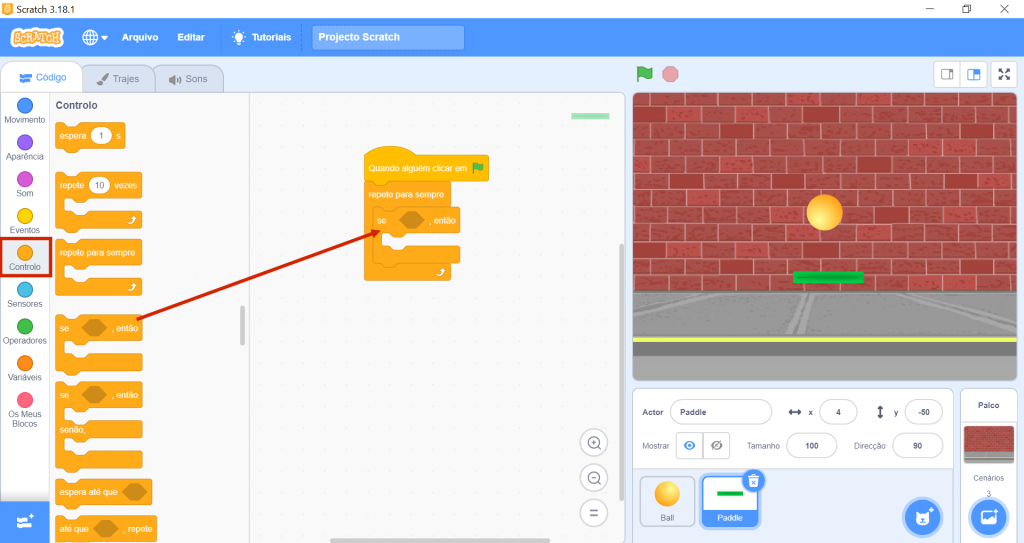This screenshot has width=1024, height=543.
Task: Delete the Paddle sprite via trash icon
Action: click(x=753, y=482)
